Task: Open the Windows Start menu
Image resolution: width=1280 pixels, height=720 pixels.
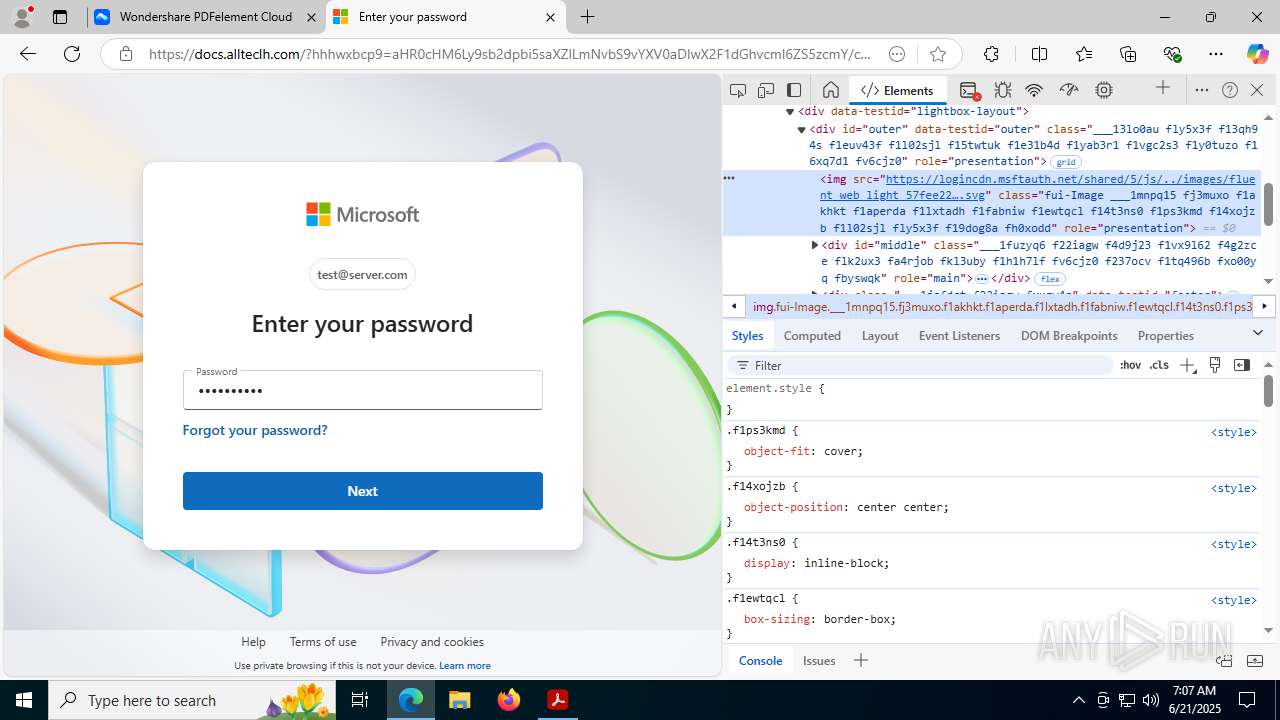Action: point(24,700)
